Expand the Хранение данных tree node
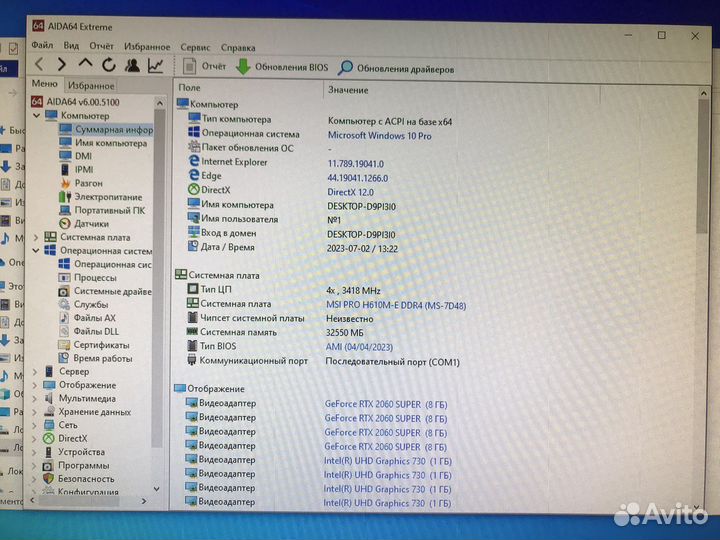Screen dimensions: 720x540 tap(35, 412)
